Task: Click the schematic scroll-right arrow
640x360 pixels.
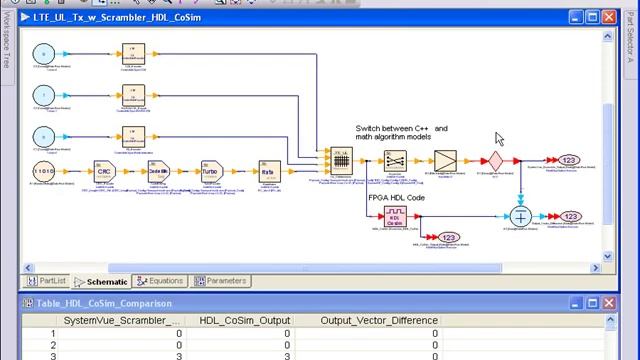Action: click(x=596, y=268)
